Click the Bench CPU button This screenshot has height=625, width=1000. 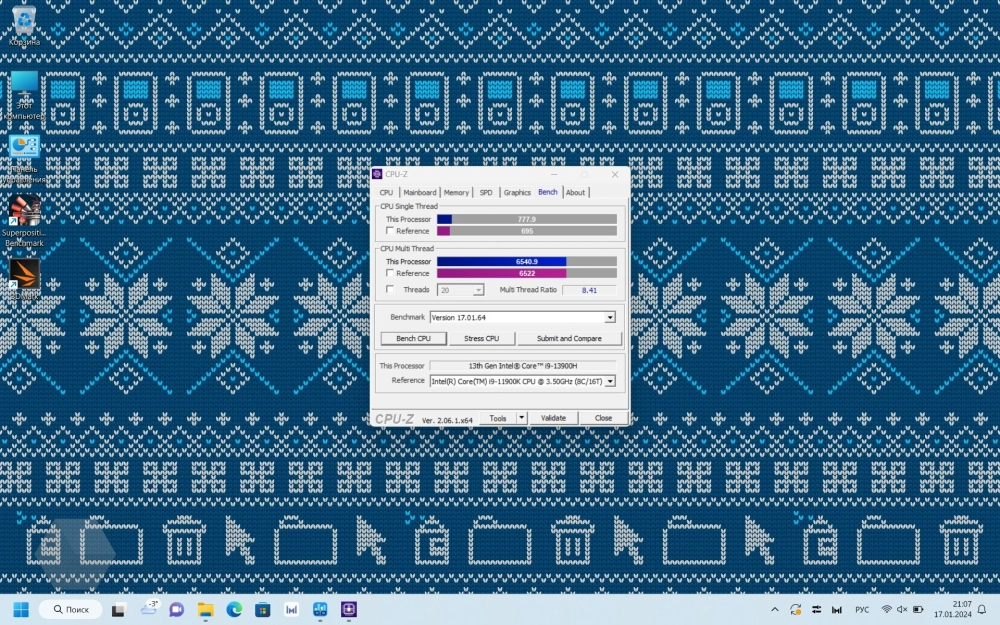click(413, 339)
